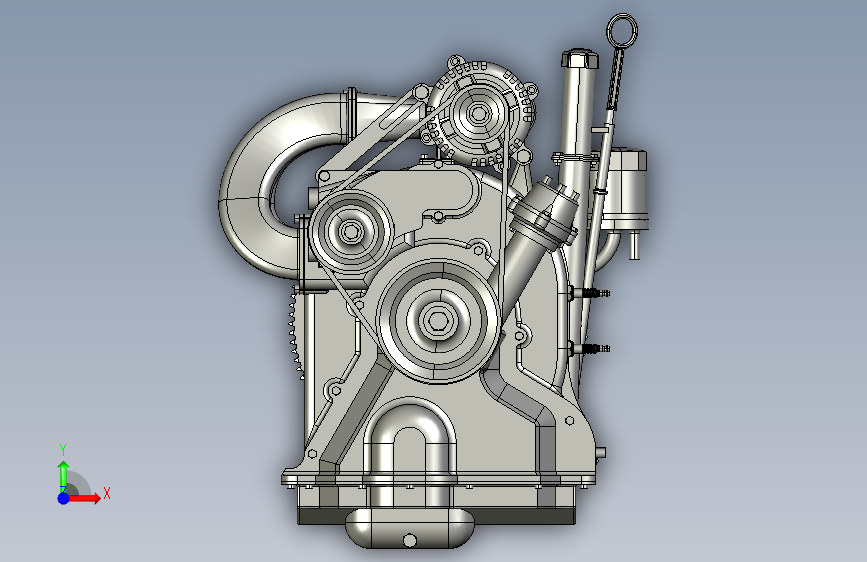
Task: Click the green Y axis arrow of the triad
Action: point(64,475)
